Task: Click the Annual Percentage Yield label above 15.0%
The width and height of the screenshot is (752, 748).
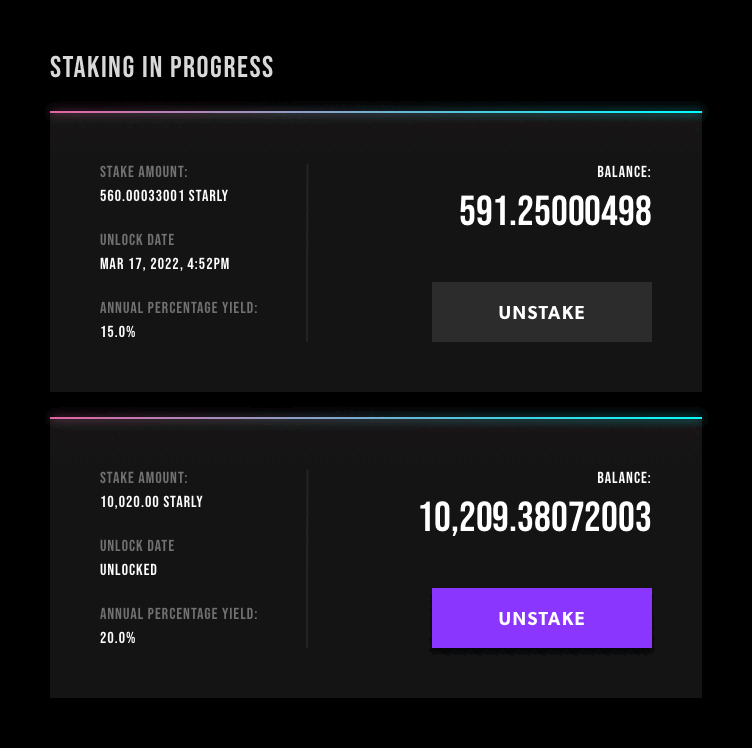Action: 179,308
